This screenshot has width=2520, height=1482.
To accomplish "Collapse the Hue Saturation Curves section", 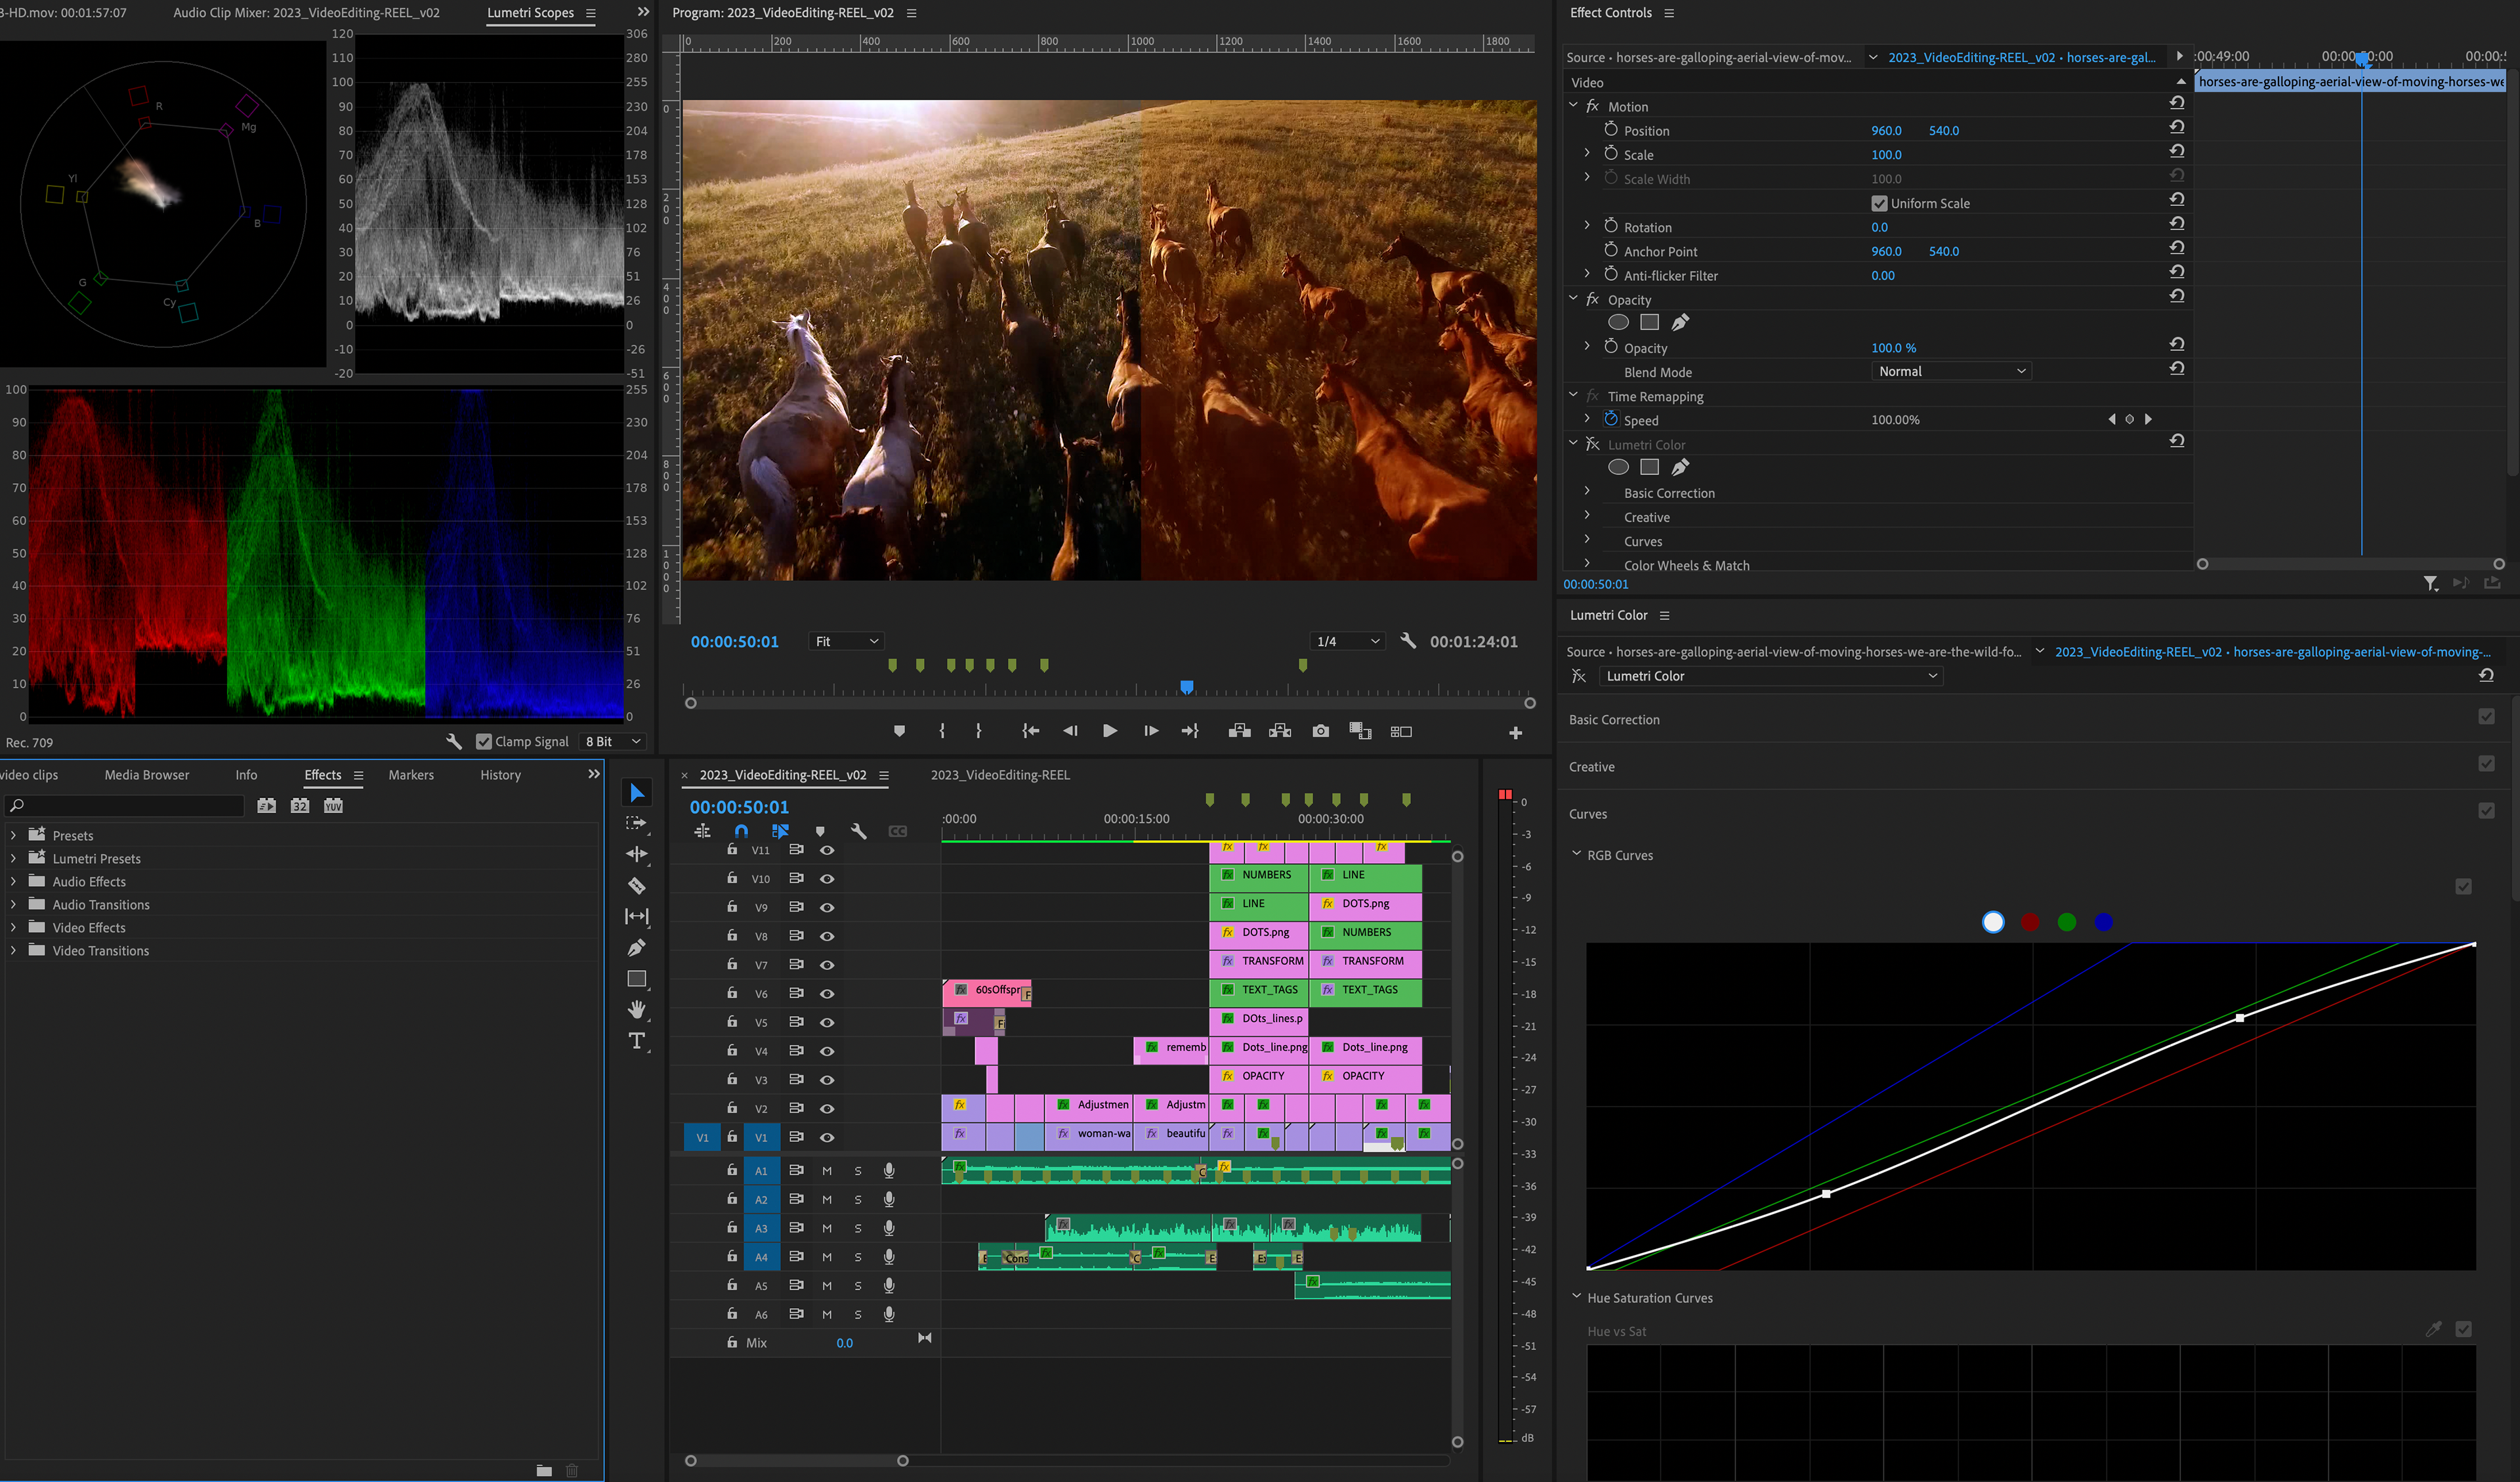I will pyautogui.click(x=1577, y=1297).
